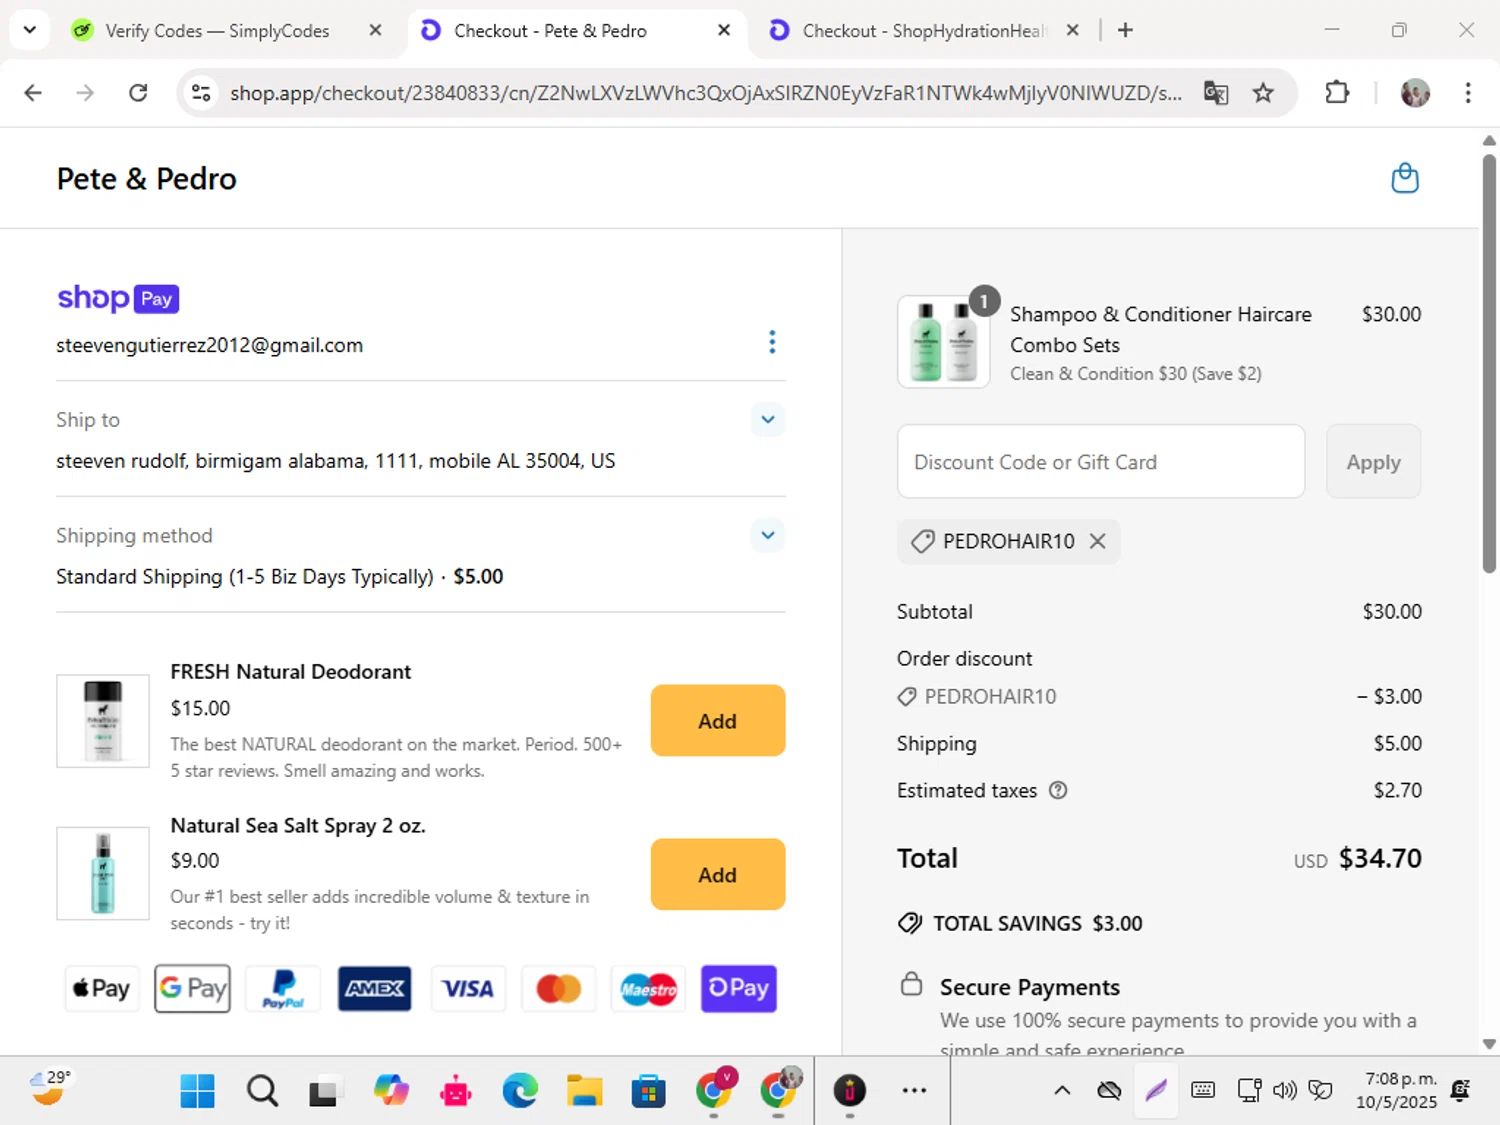Click the Total $34.70 amount
1500x1125 pixels.
point(1380,858)
